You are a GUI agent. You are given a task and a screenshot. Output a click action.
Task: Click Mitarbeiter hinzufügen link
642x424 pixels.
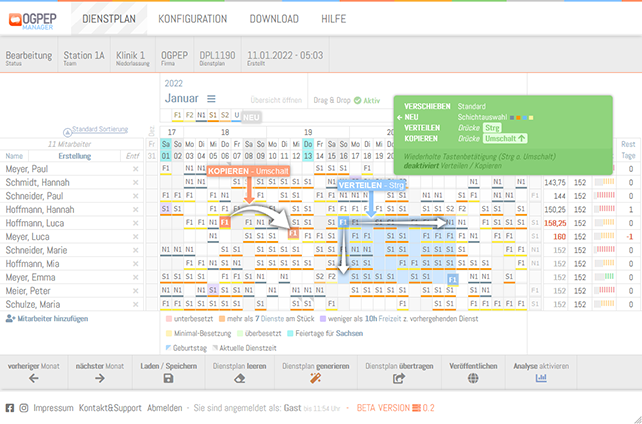click(x=52, y=318)
